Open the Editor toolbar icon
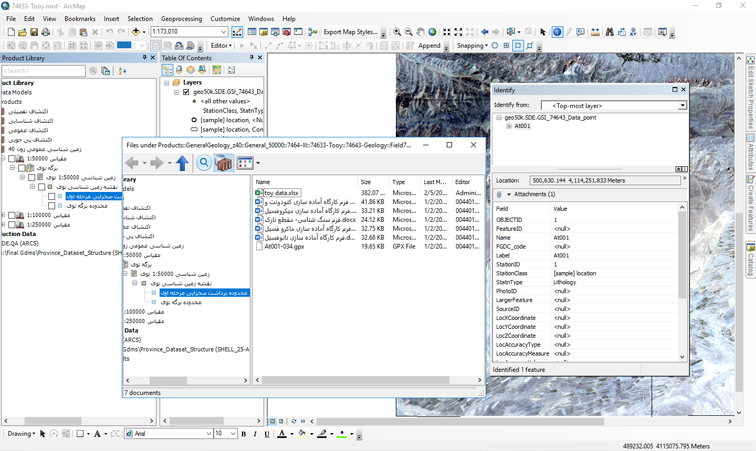Screen dimensions: 756x451 (x=237, y=32)
